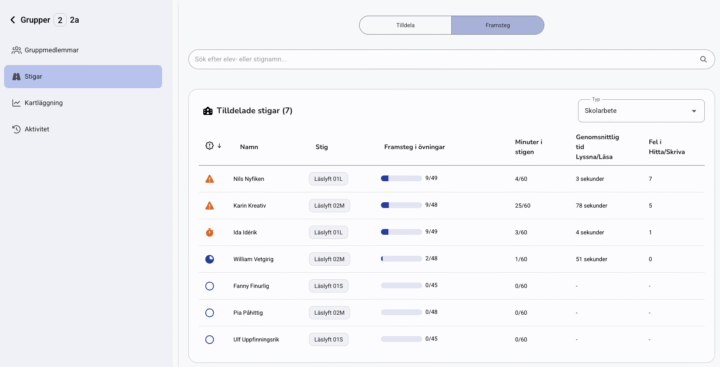Switch to the Tilldela tab
This screenshot has height=367, width=720.
tap(405, 25)
